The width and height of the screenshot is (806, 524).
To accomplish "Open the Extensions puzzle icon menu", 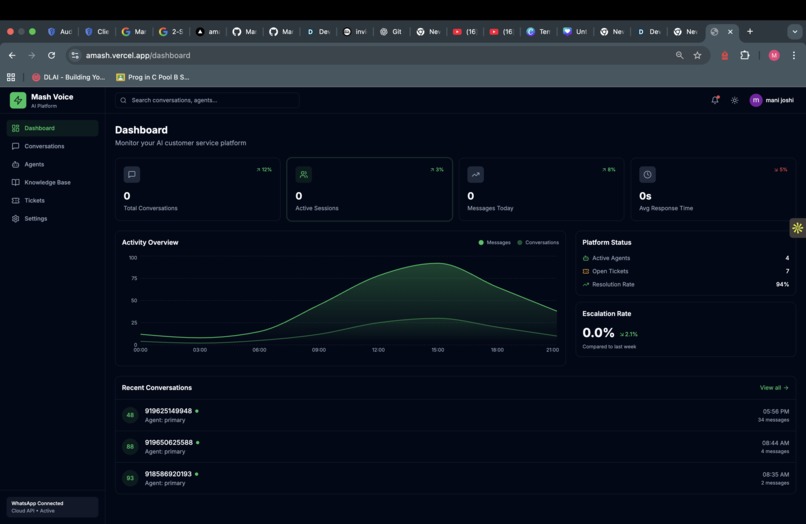I will click(745, 55).
